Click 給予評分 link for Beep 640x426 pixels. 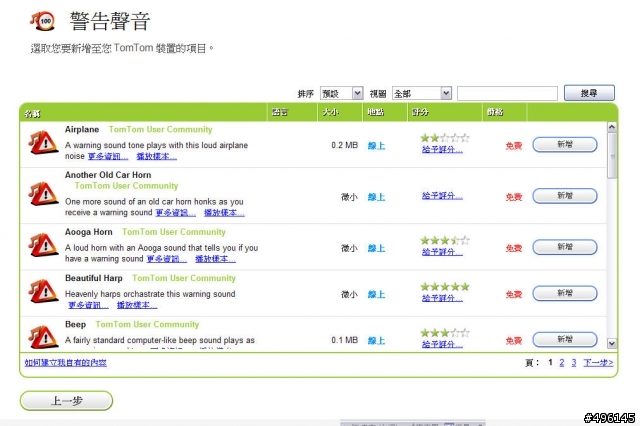click(442, 344)
